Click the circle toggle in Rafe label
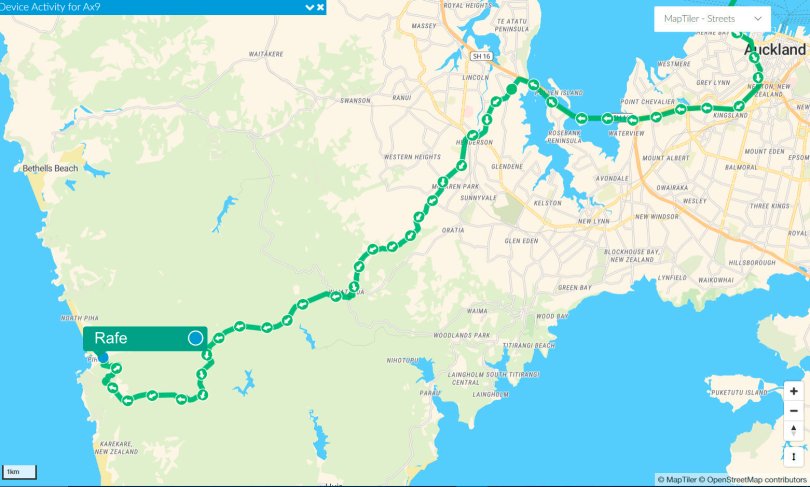The image size is (810, 487). pos(195,338)
